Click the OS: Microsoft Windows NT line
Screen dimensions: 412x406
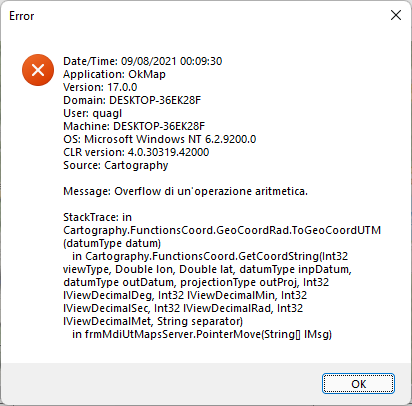pyautogui.click(x=160, y=139)
